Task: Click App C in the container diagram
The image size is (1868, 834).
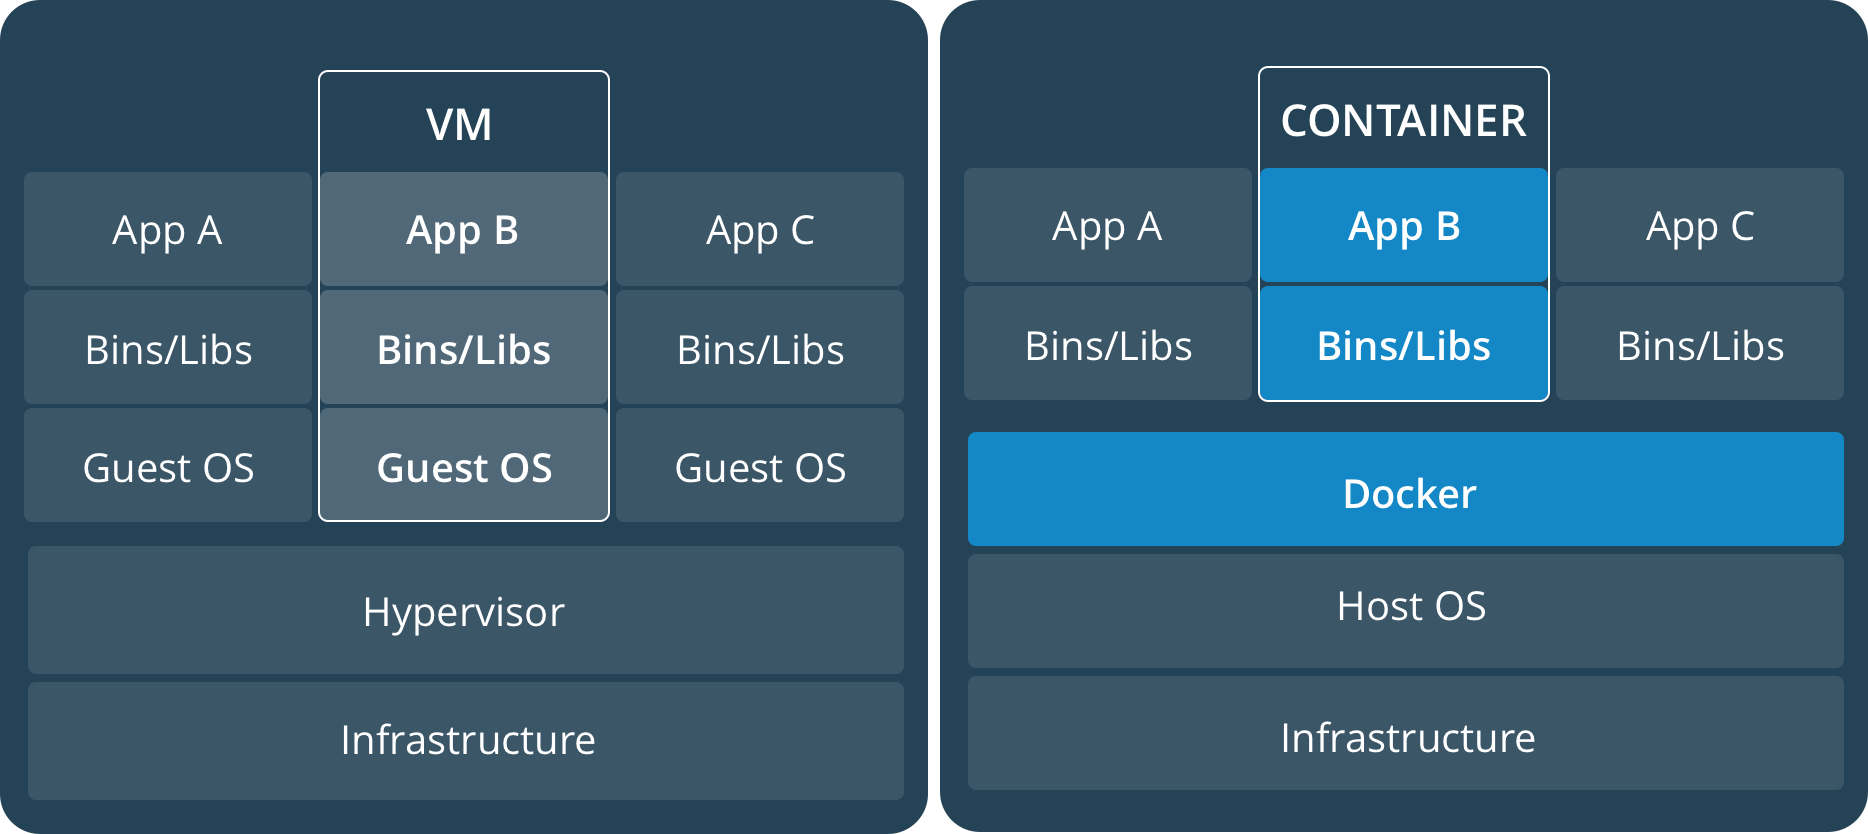Action: [x=1700, y=225]
